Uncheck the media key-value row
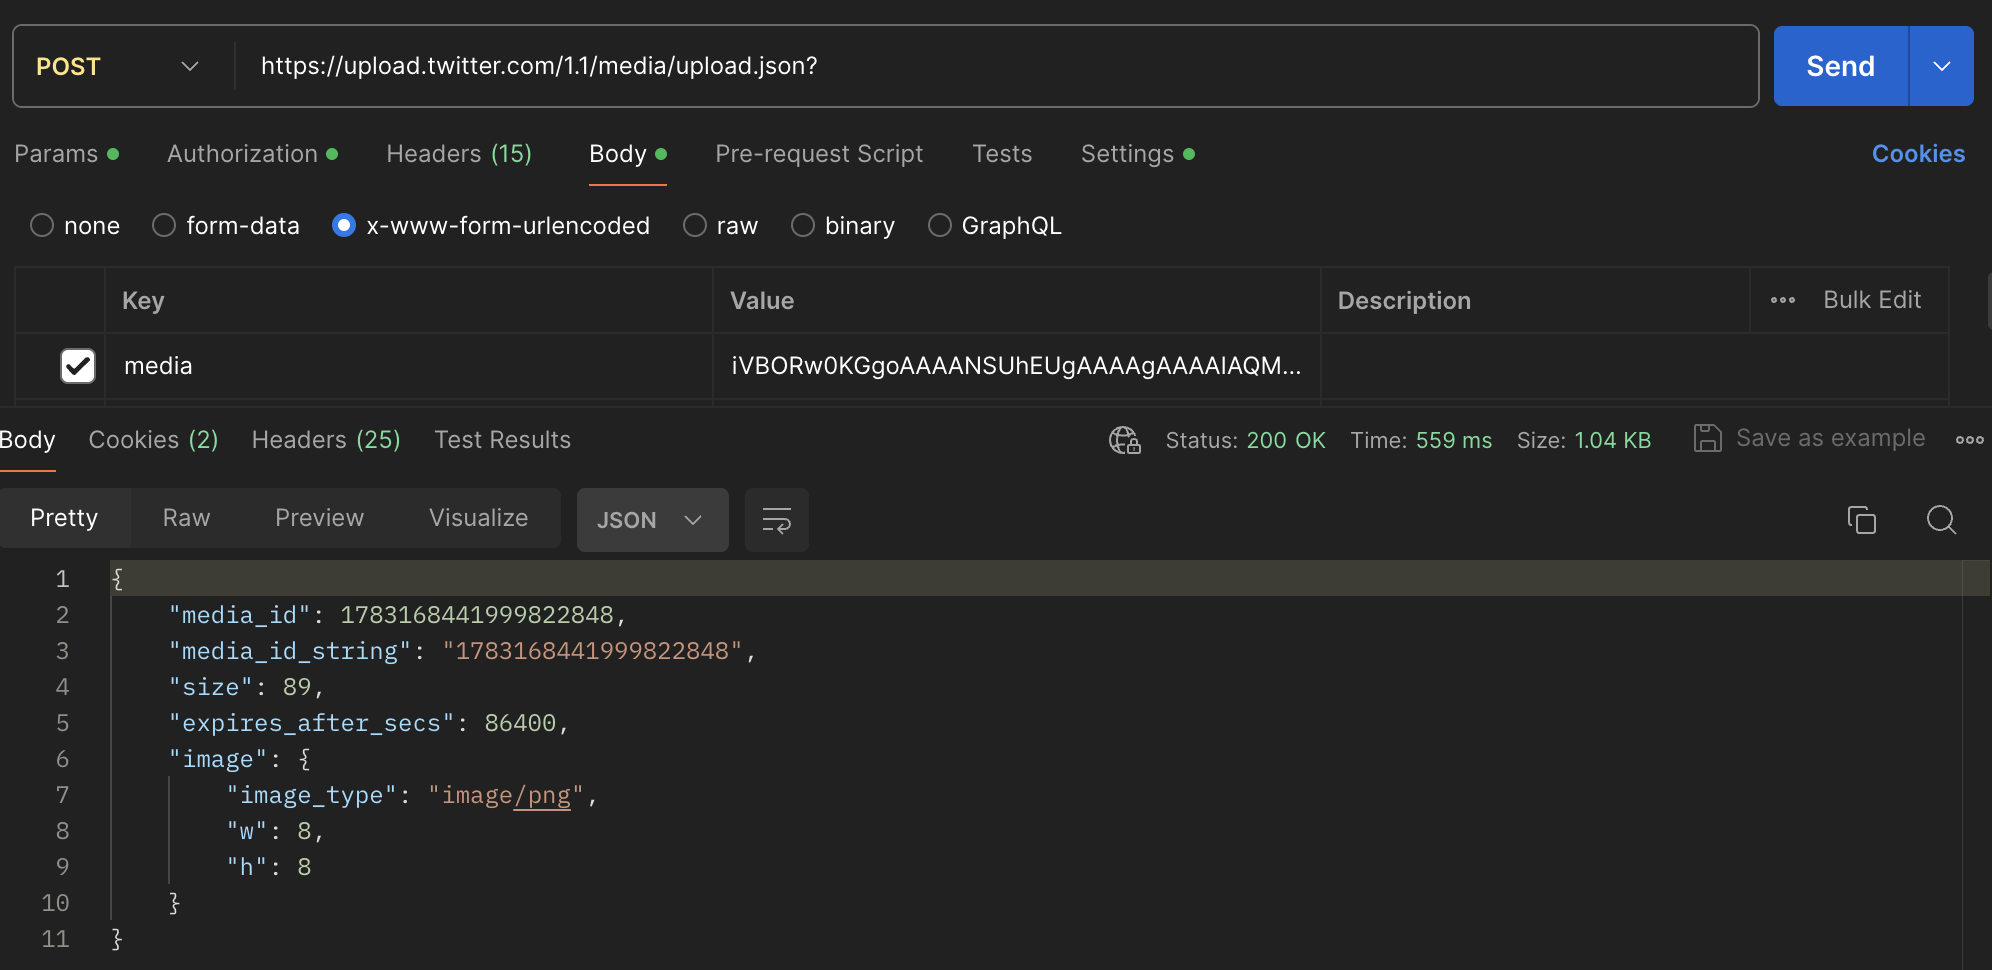This screenshot has height=970, width=1992. click(77, 365)
